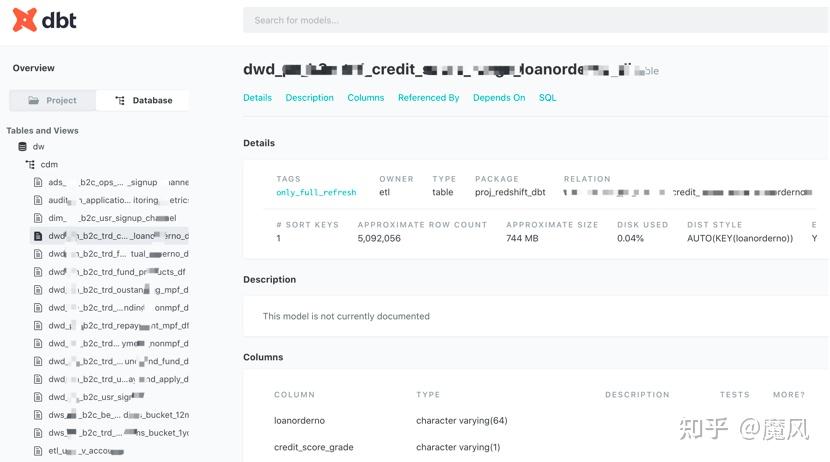
Task: Switch to the Database tab
Action: coord(143,100)
